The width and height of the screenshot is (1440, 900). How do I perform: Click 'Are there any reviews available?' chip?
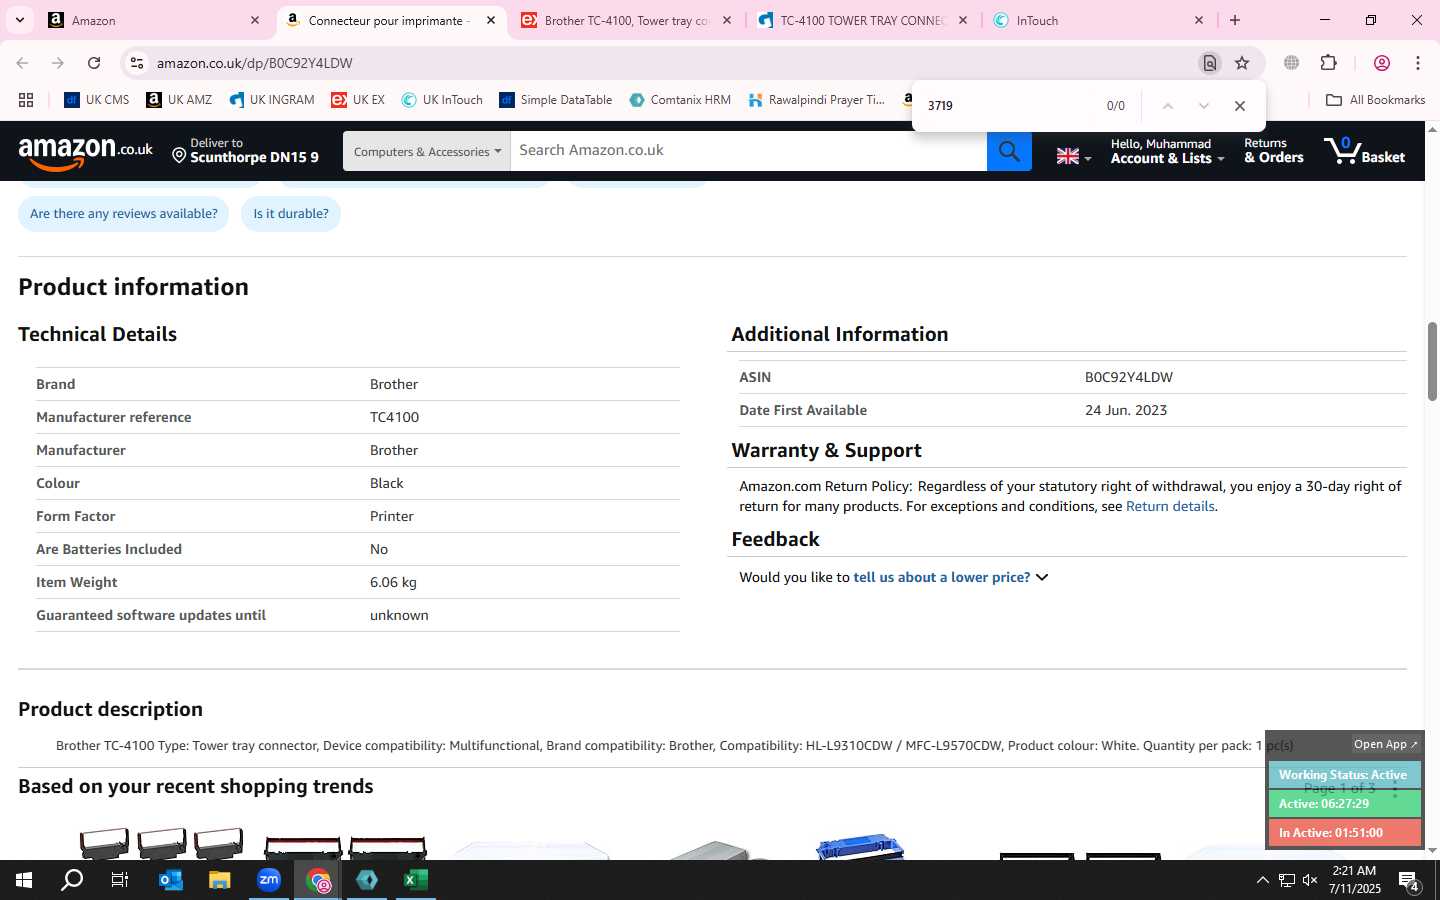(124, 214)
